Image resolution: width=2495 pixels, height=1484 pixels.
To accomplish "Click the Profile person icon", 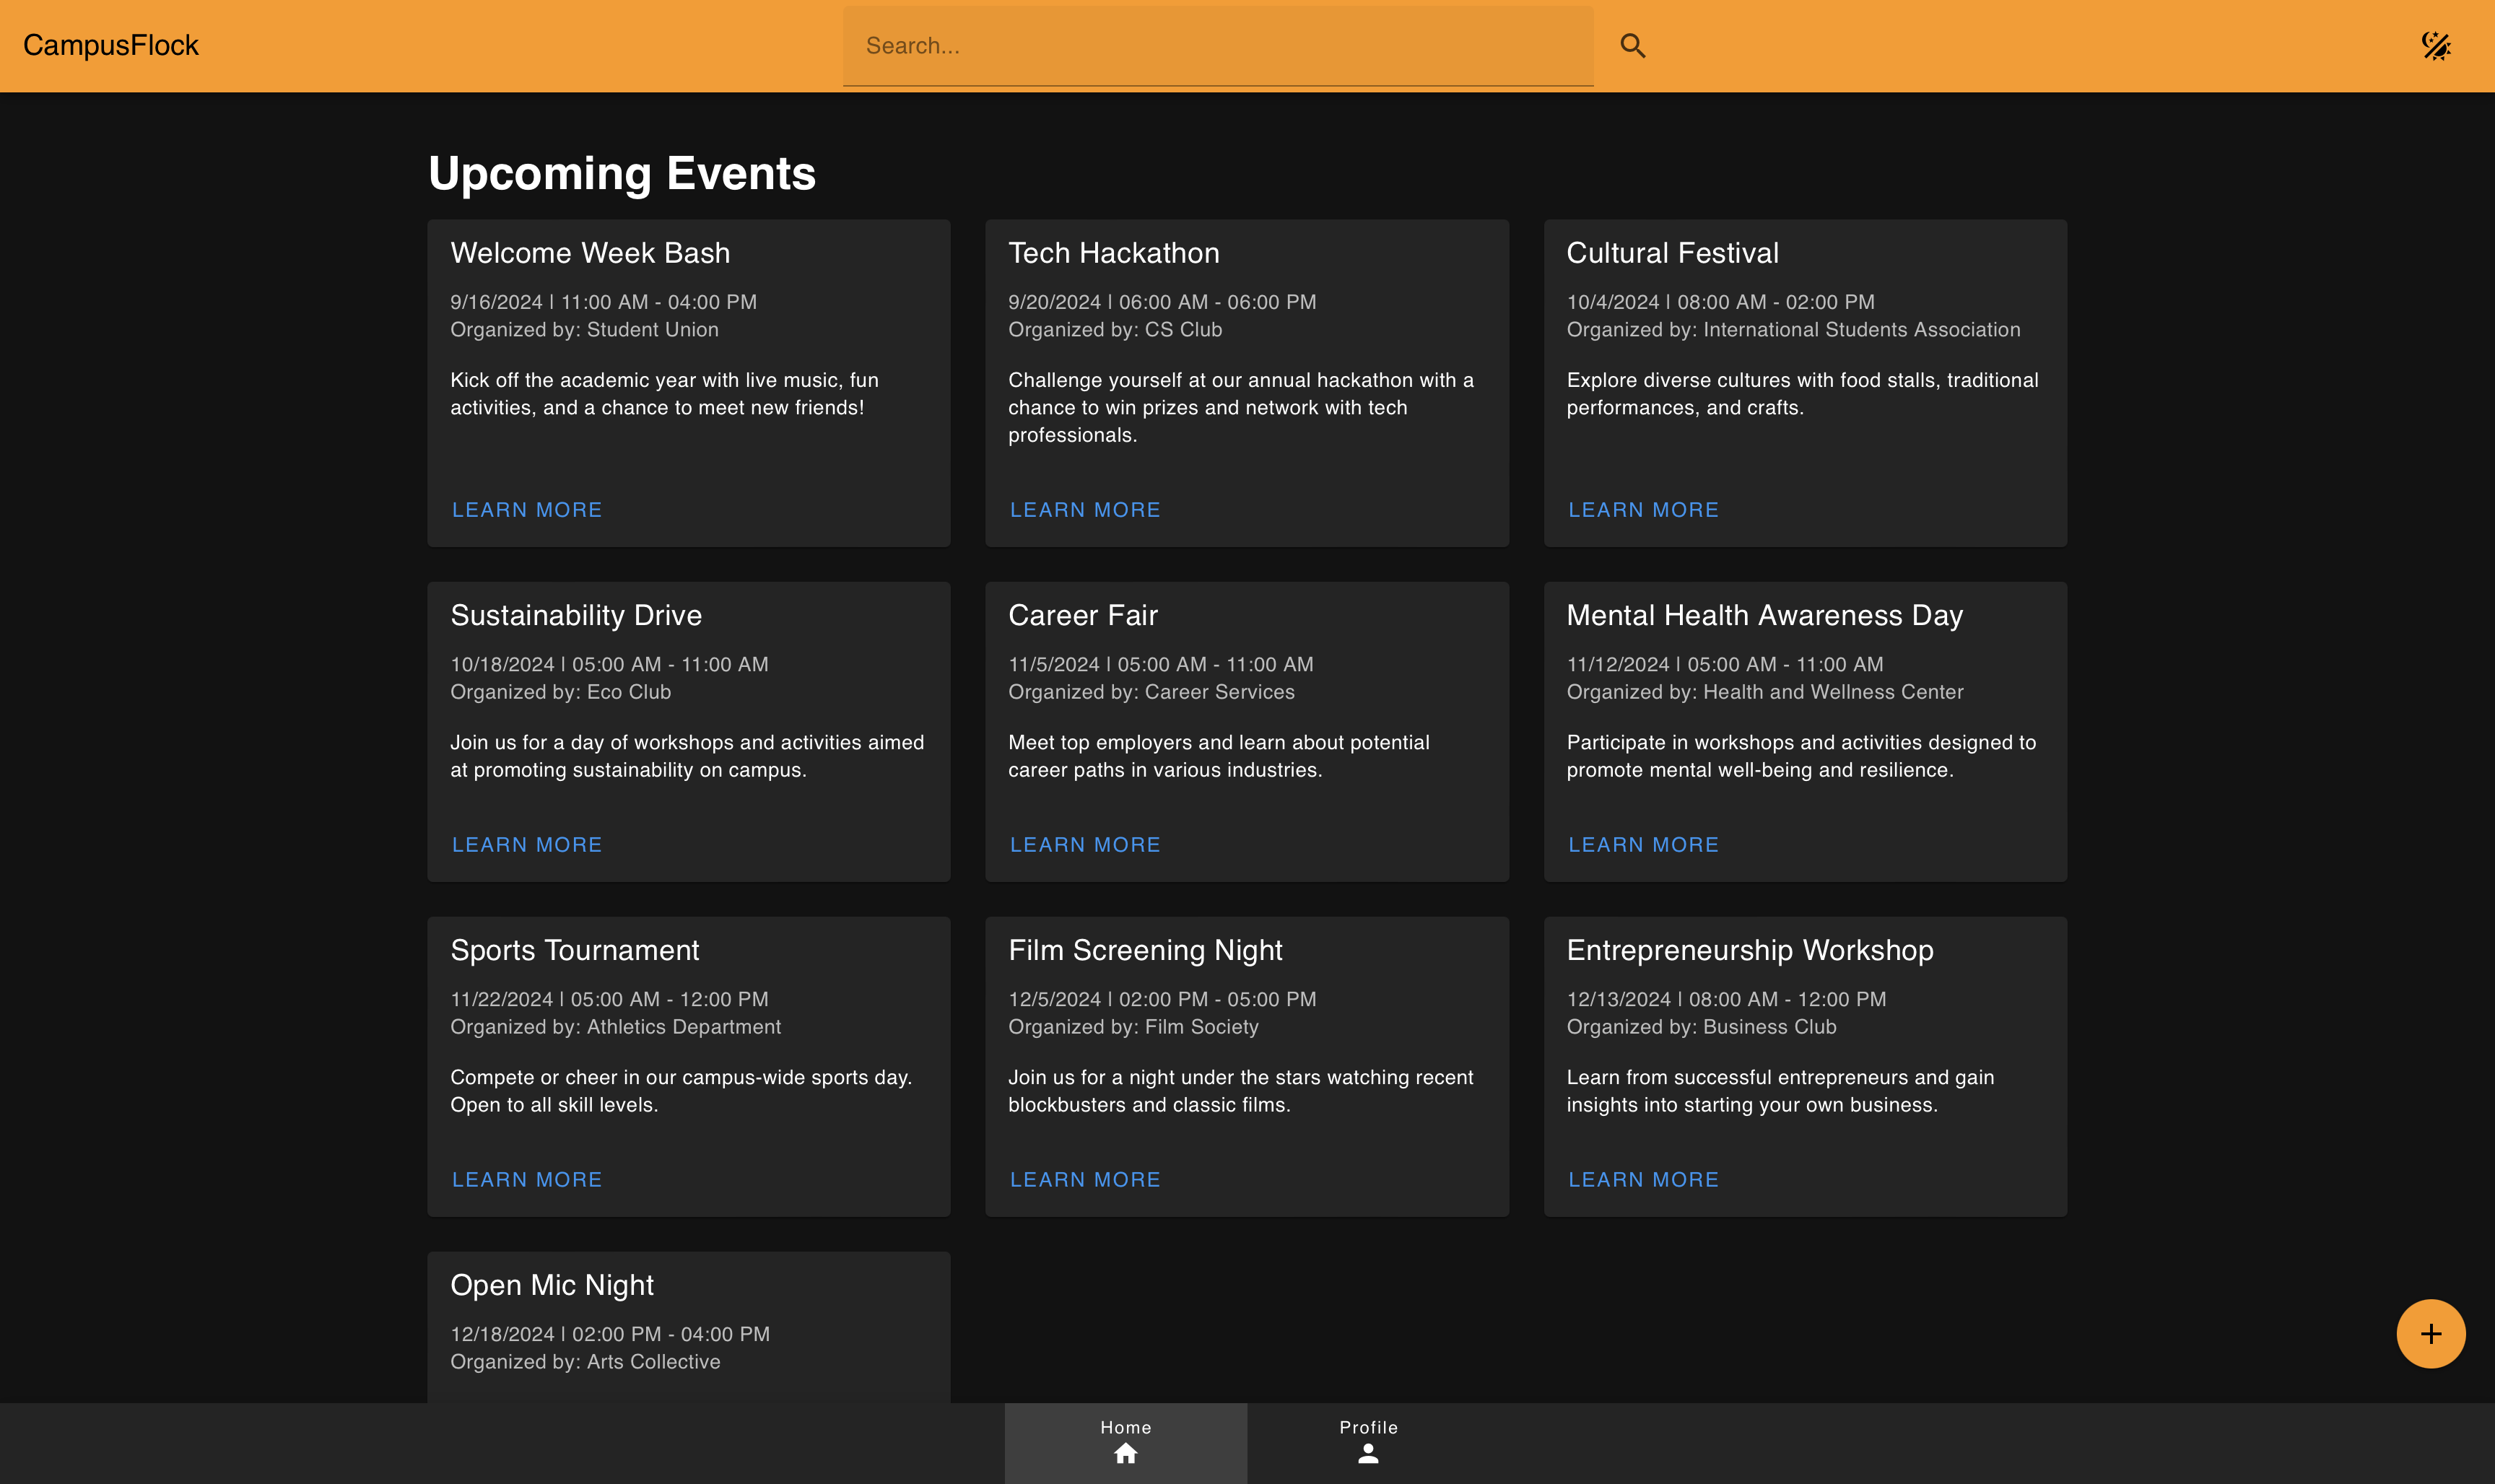I will point(1368,1454).
